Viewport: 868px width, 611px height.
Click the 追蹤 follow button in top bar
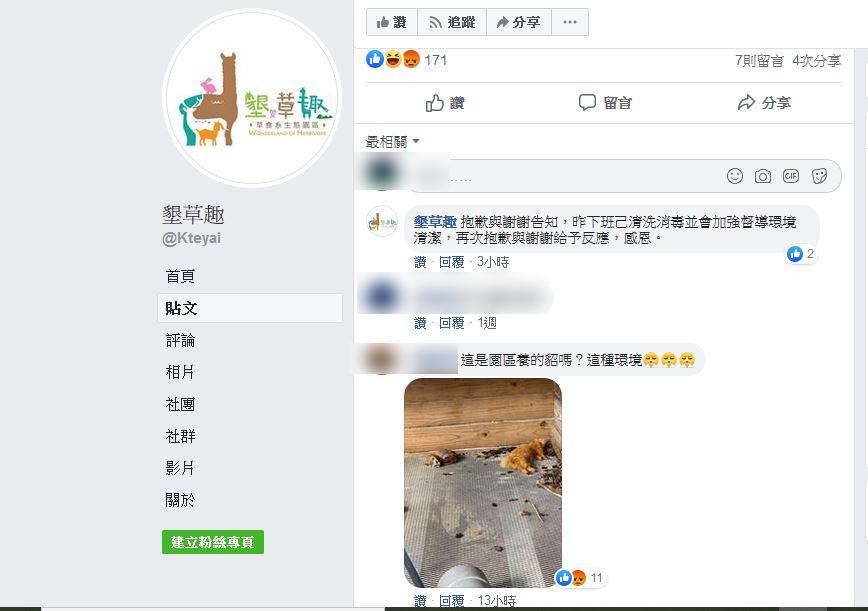click(452, 22)
